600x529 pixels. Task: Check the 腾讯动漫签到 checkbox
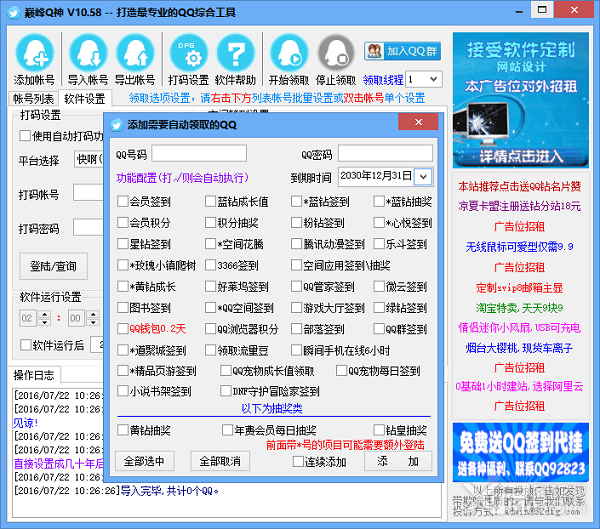[x=296, y=244]
